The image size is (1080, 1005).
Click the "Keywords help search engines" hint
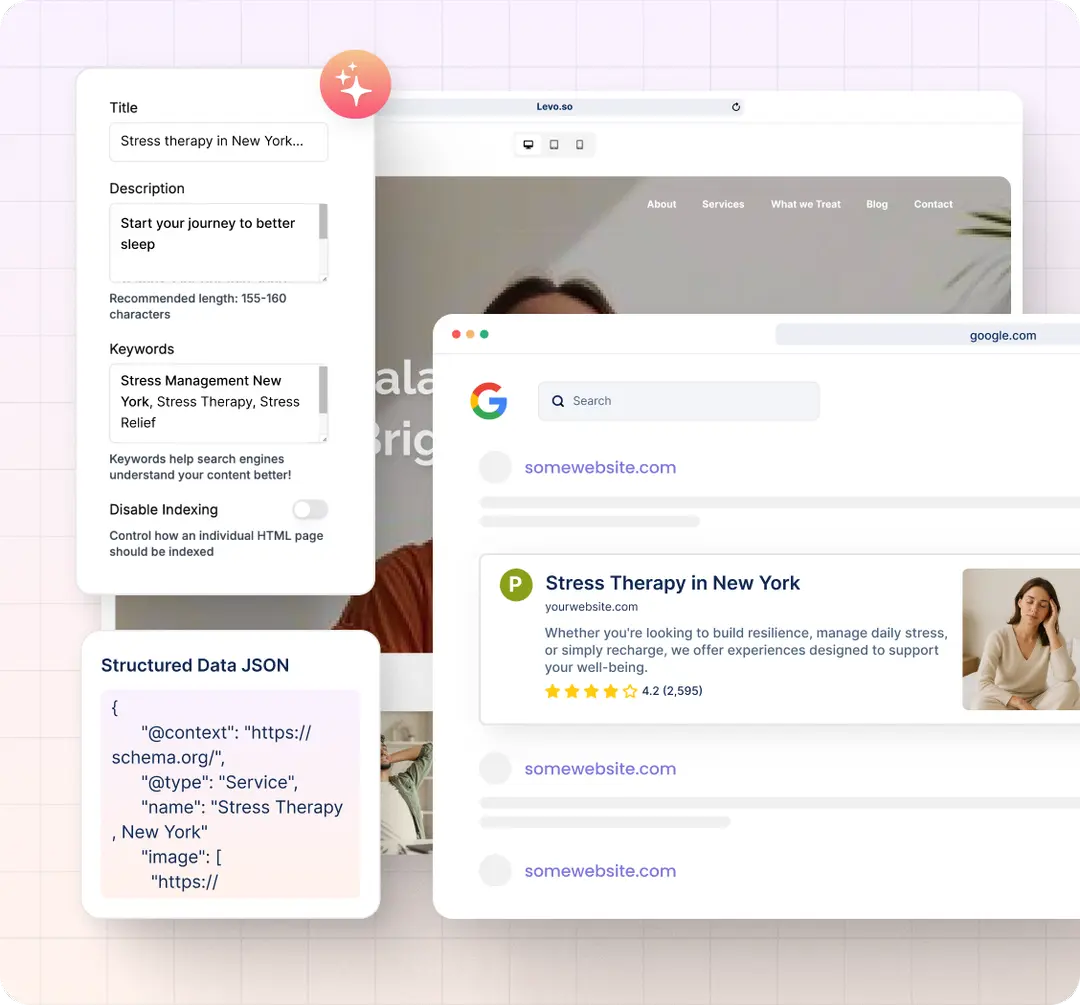click(200, 467)
